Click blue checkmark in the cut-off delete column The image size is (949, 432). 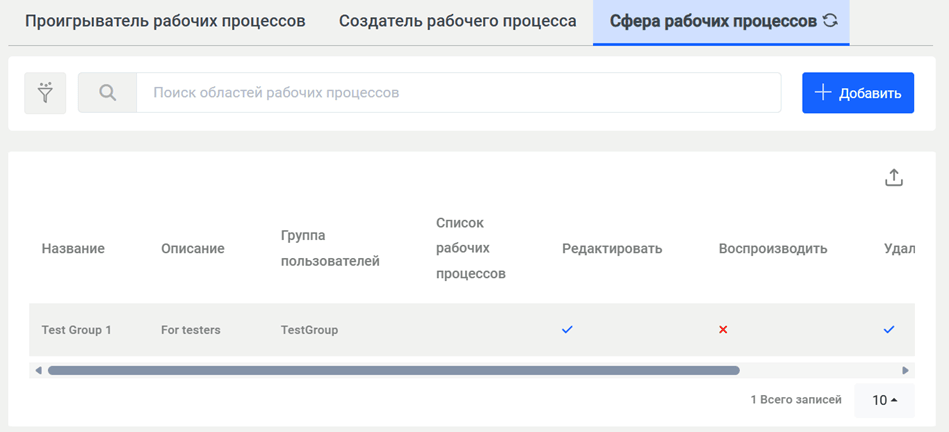click(889, 330)
